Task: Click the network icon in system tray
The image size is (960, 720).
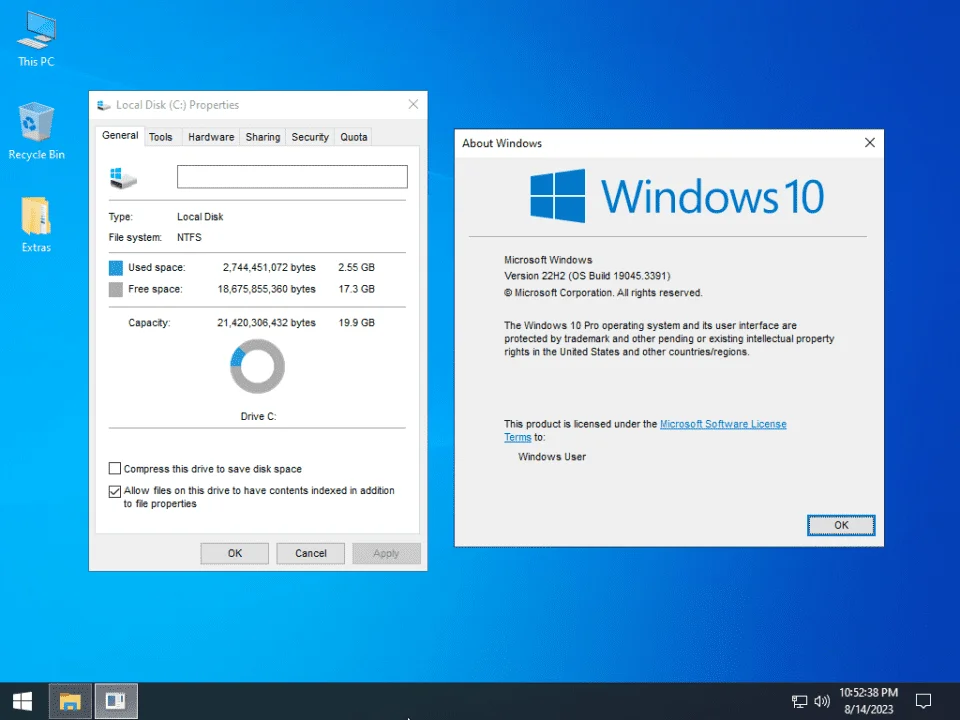Action: click(799, 701)
